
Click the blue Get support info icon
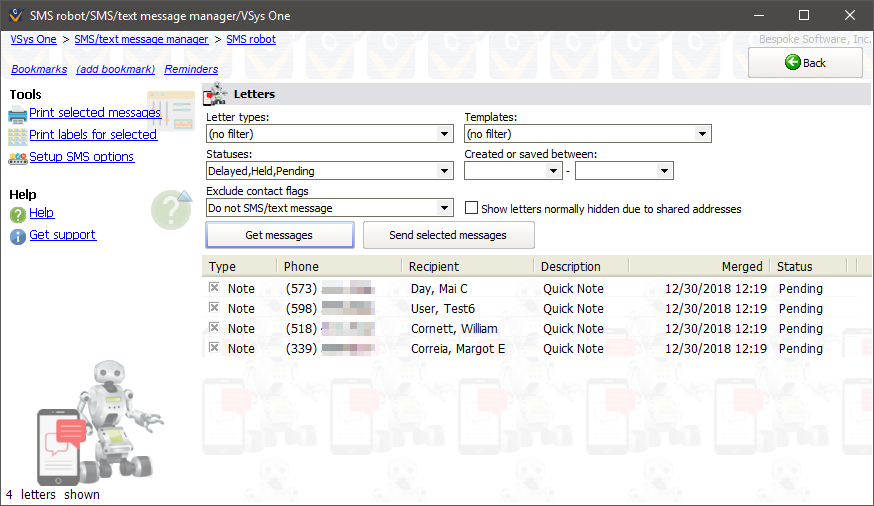click(18, 236)
